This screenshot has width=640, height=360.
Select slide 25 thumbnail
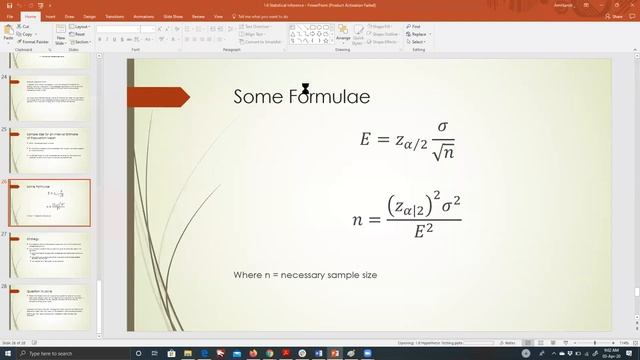pyautogui.click(x=49, y=151)
